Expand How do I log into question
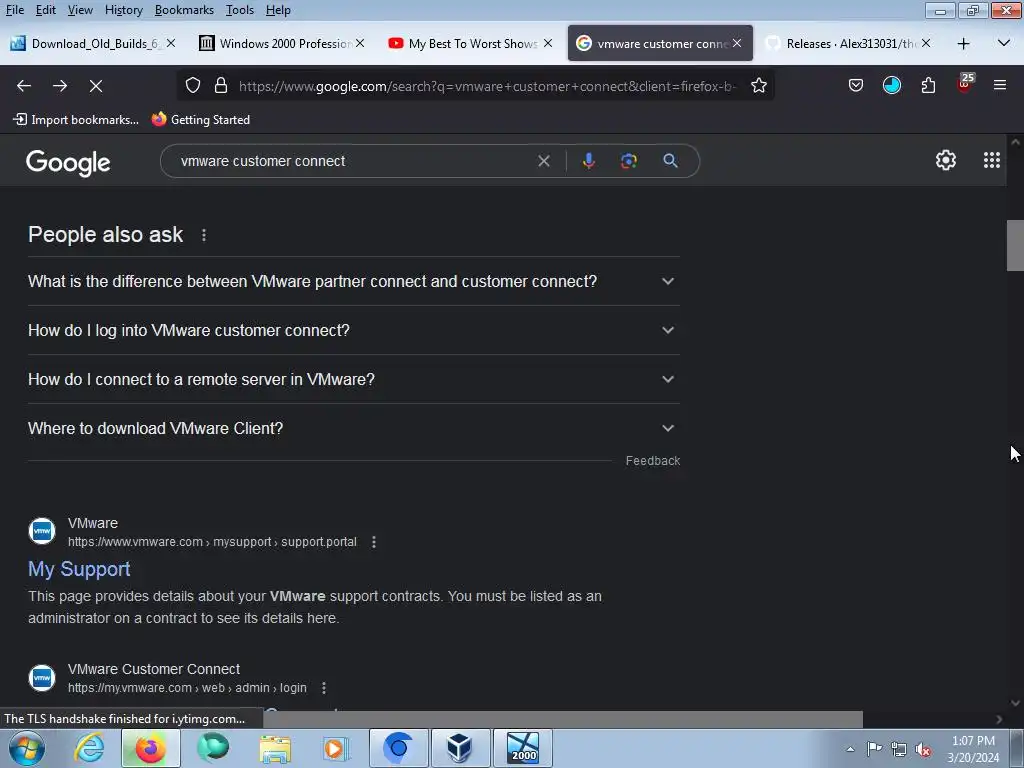This screenshot has width=1024, height=768. pyautogui.click(x=354, y=330)
